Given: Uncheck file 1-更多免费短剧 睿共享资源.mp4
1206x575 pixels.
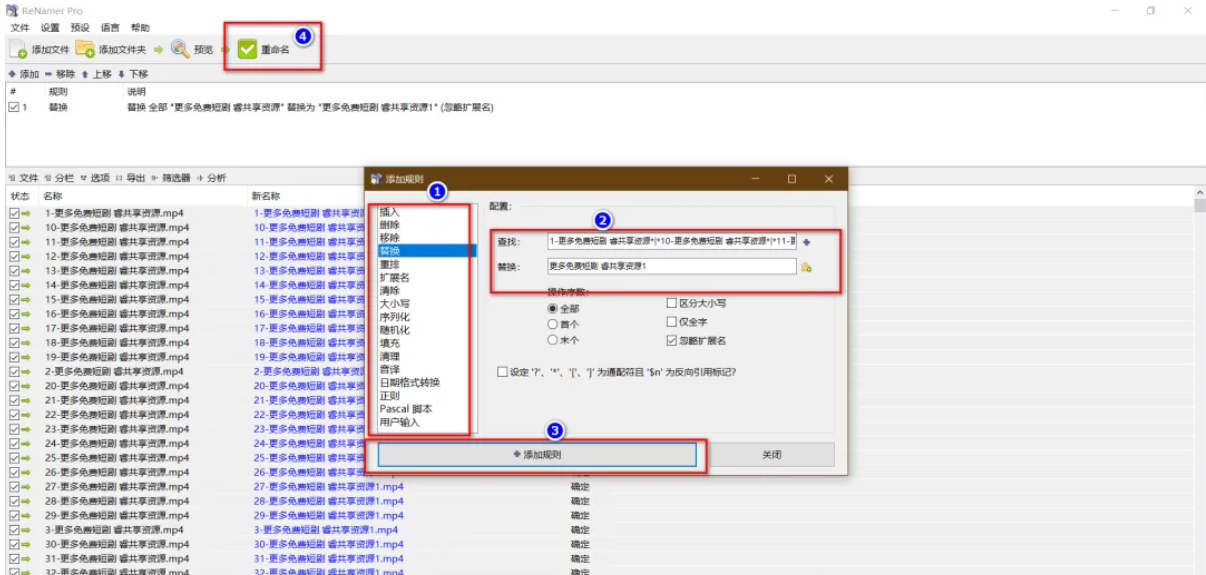Looking at the screenshot, I should tap(14, 213).
